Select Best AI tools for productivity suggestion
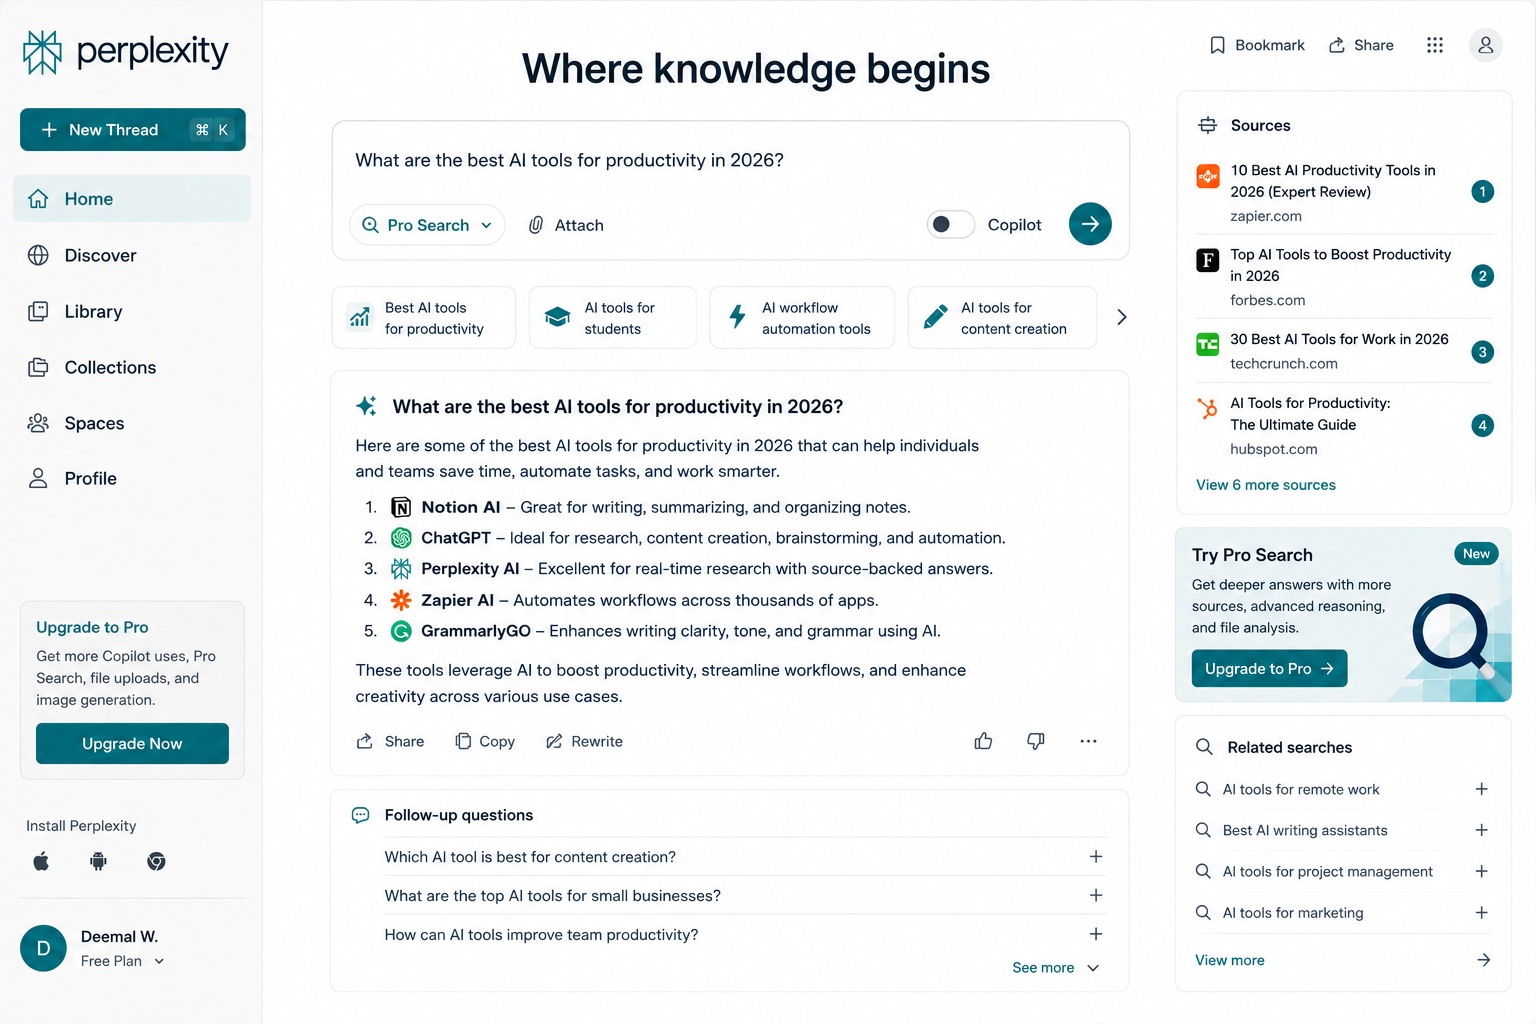The image size is (1536, 1024). click(x=424, y=318)
